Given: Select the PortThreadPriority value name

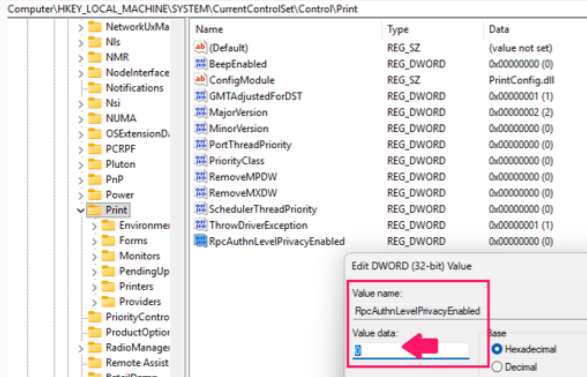Looking at the screenshot, I should click(x=250, y=145).
